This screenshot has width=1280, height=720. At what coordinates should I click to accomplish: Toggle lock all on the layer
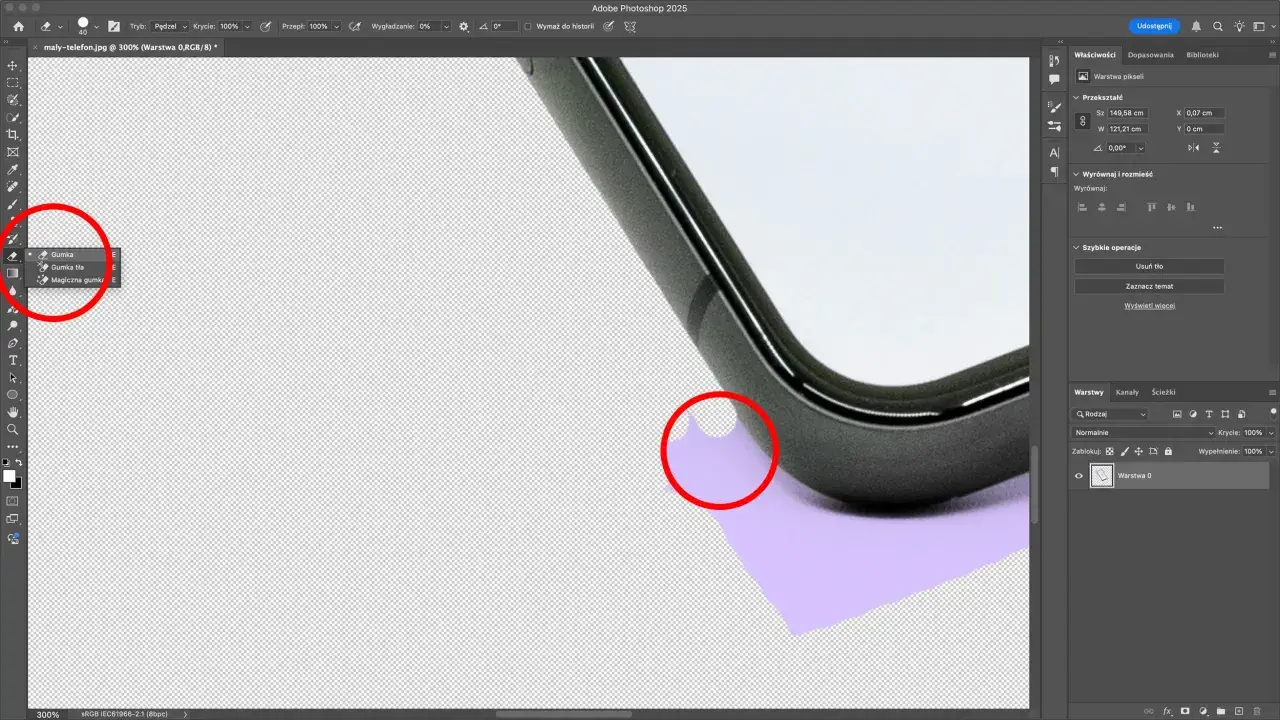pos(1168,452)
